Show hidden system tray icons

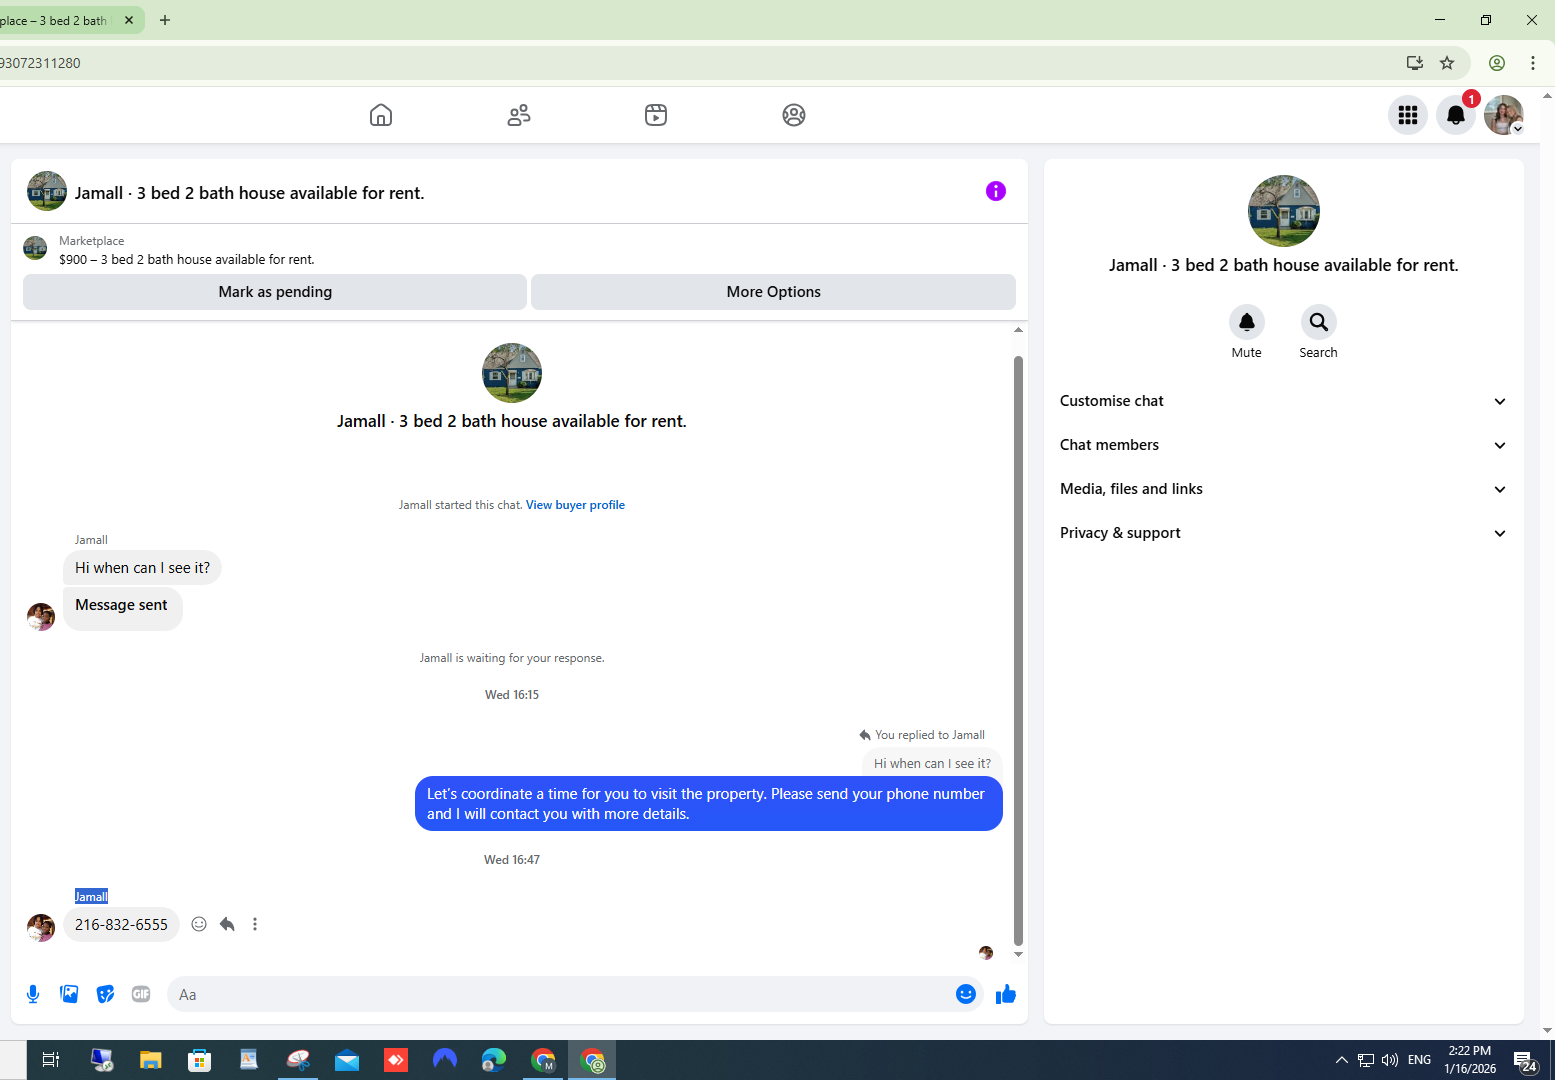1341,1060
